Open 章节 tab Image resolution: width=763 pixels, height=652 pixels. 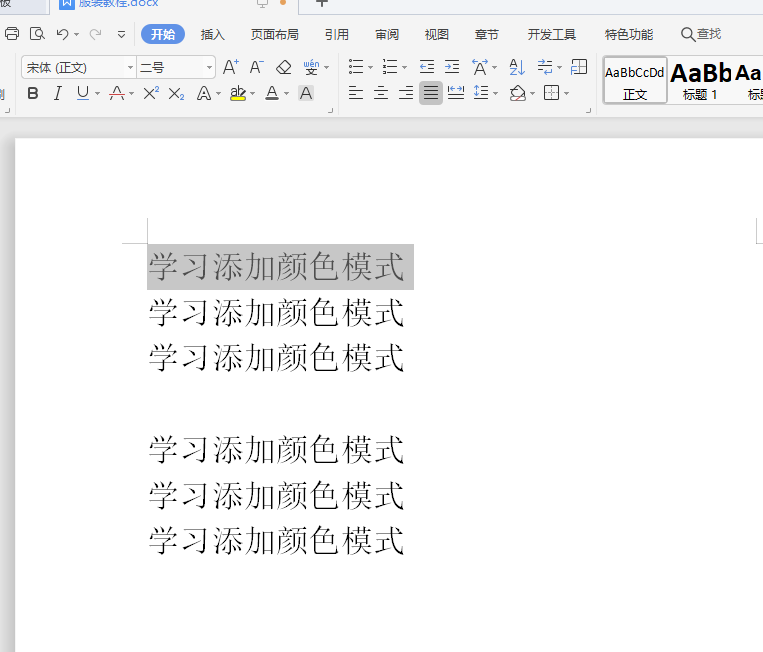tap(487, 35)
